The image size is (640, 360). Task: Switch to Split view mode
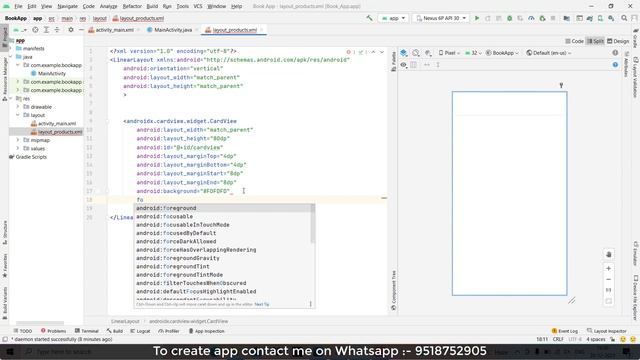(595, 41)
